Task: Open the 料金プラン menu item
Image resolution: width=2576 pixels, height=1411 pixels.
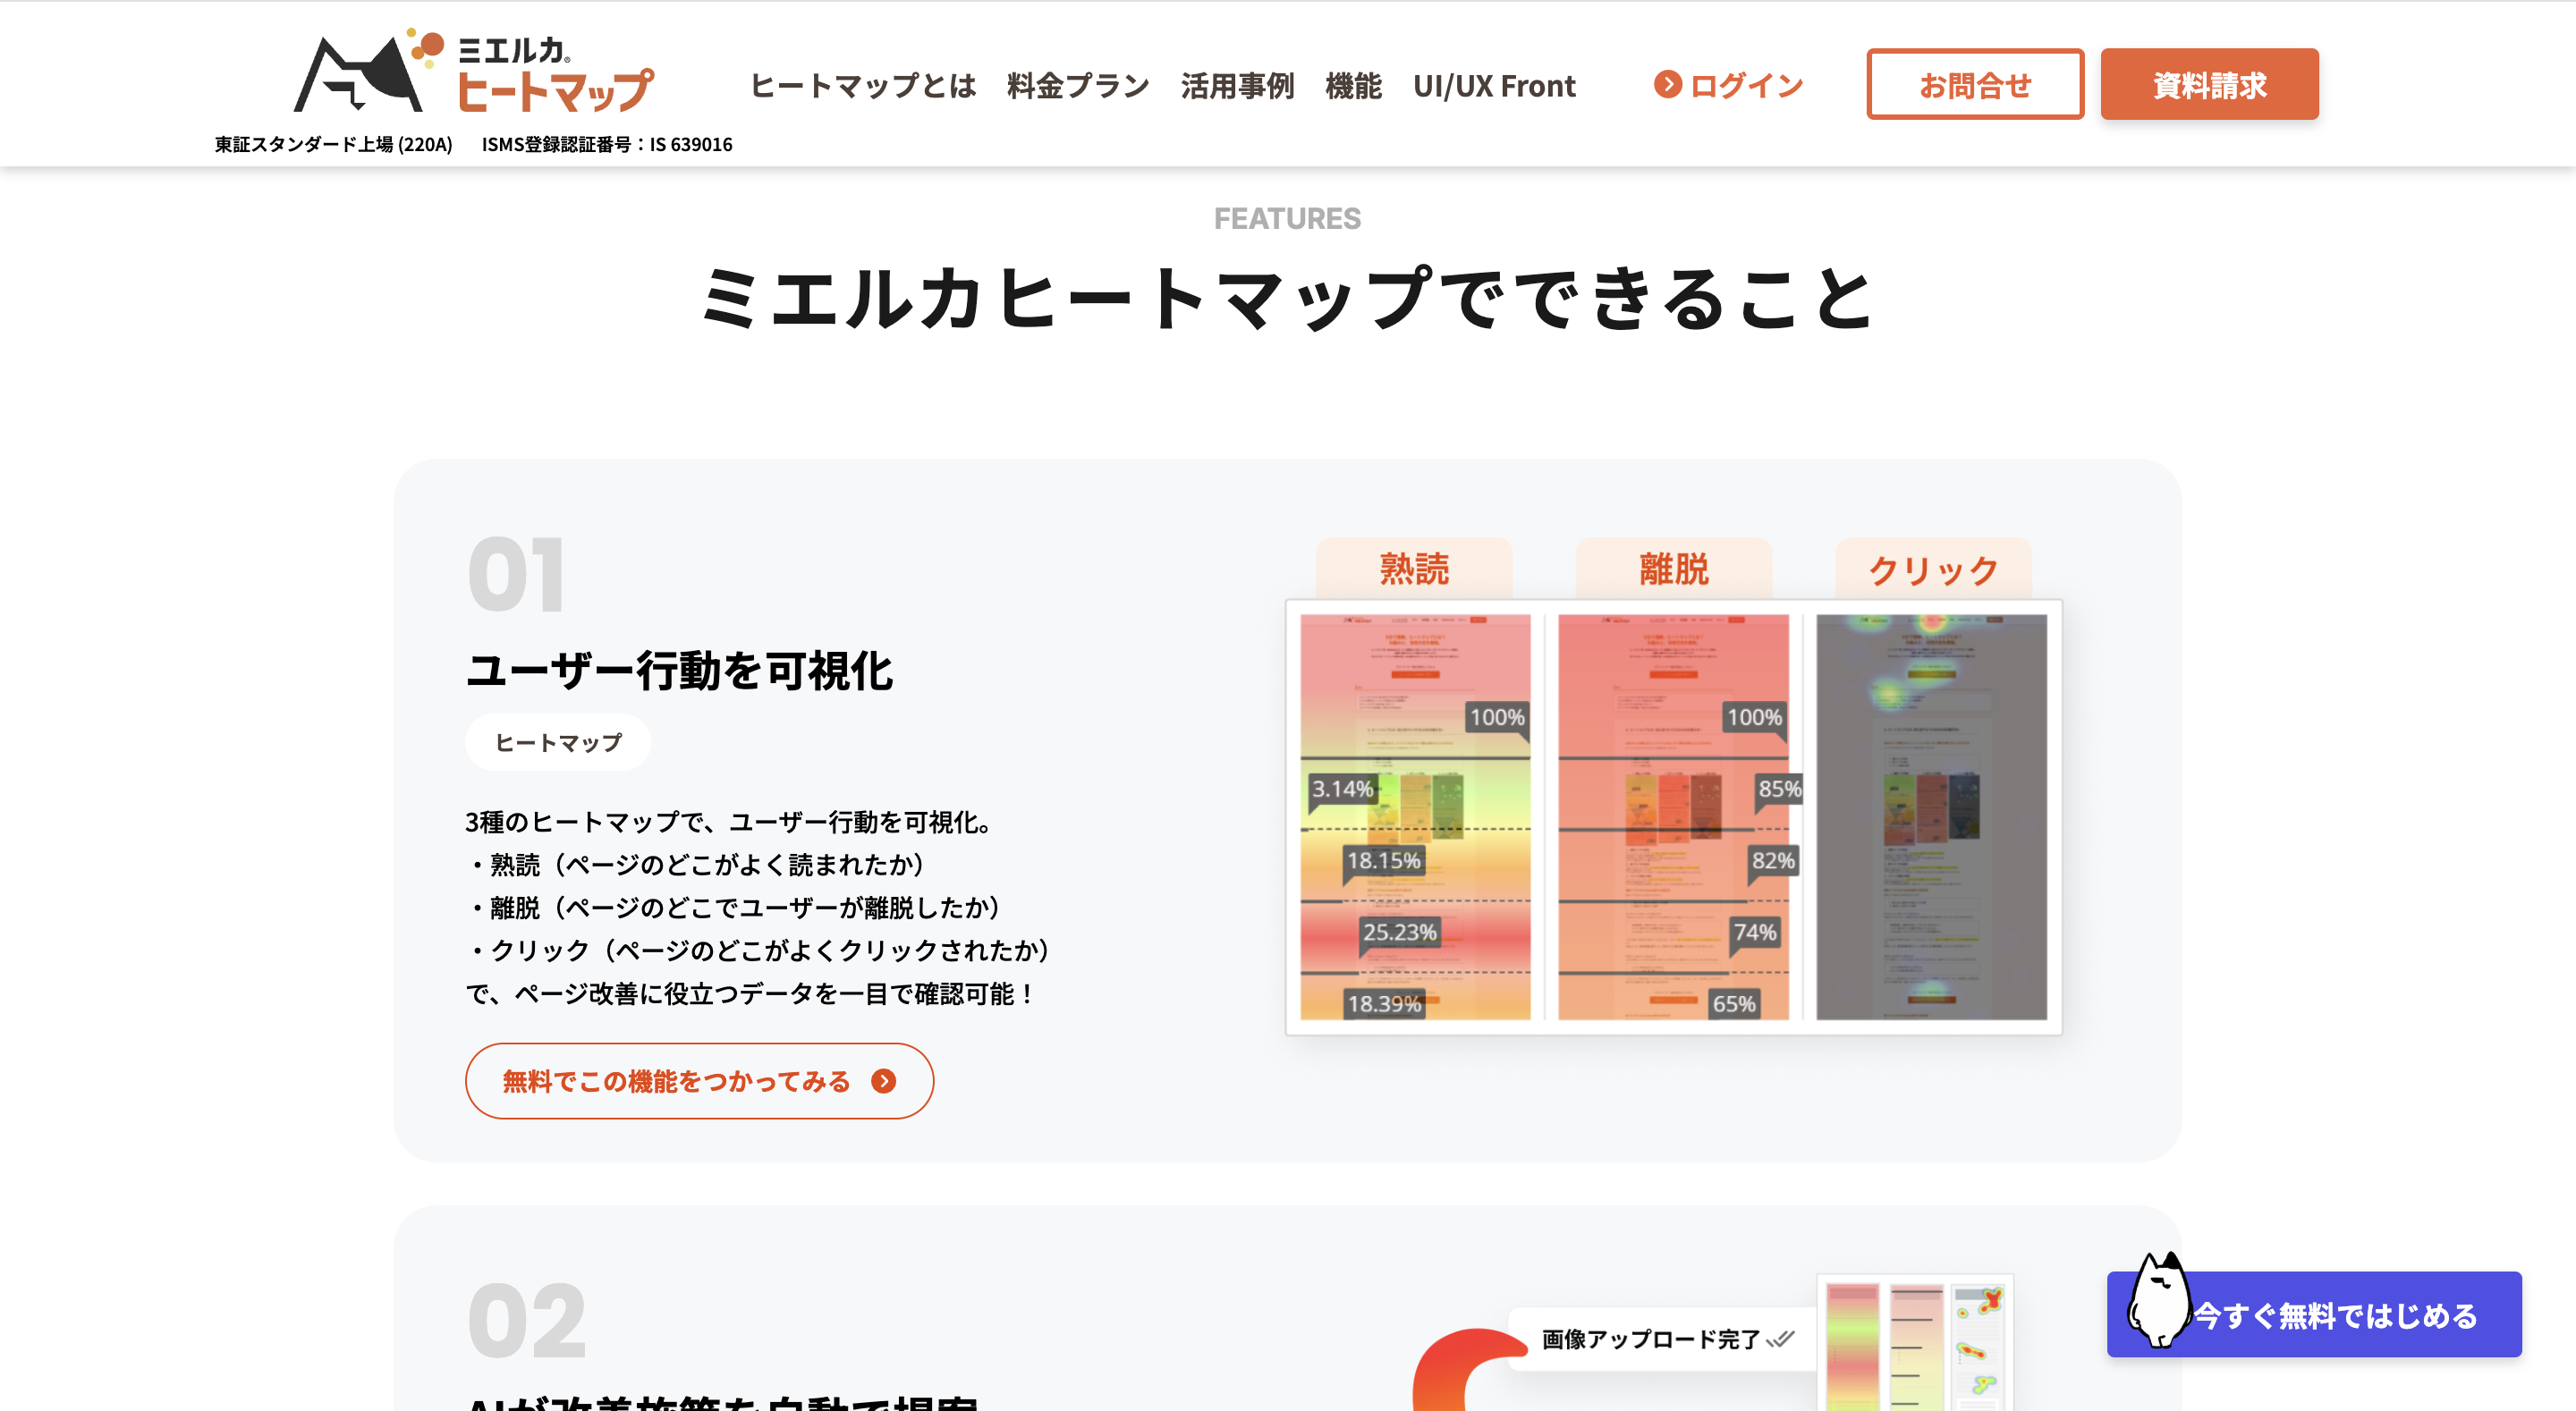Action: tap(1078, 86)
